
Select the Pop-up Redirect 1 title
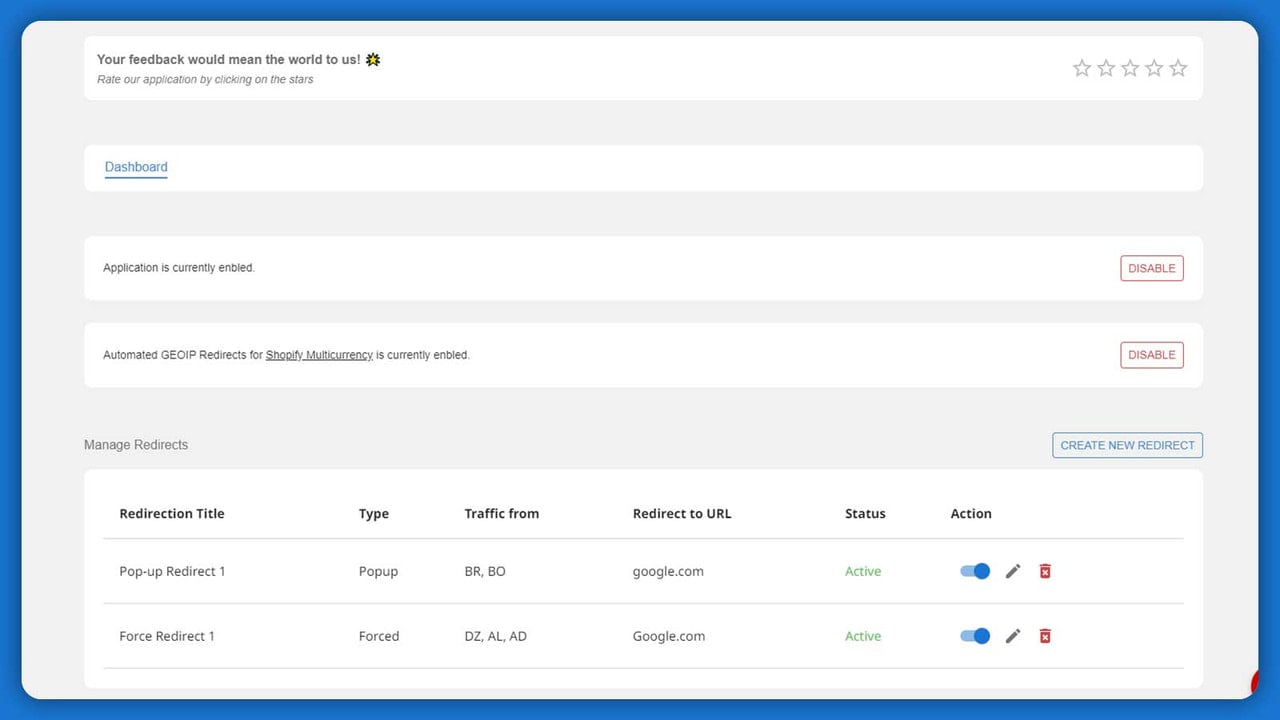click(172, 571)
